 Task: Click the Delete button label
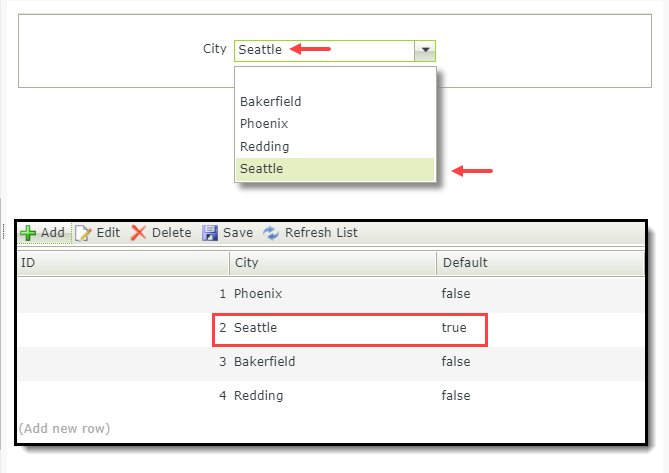[x=172, y=233]
